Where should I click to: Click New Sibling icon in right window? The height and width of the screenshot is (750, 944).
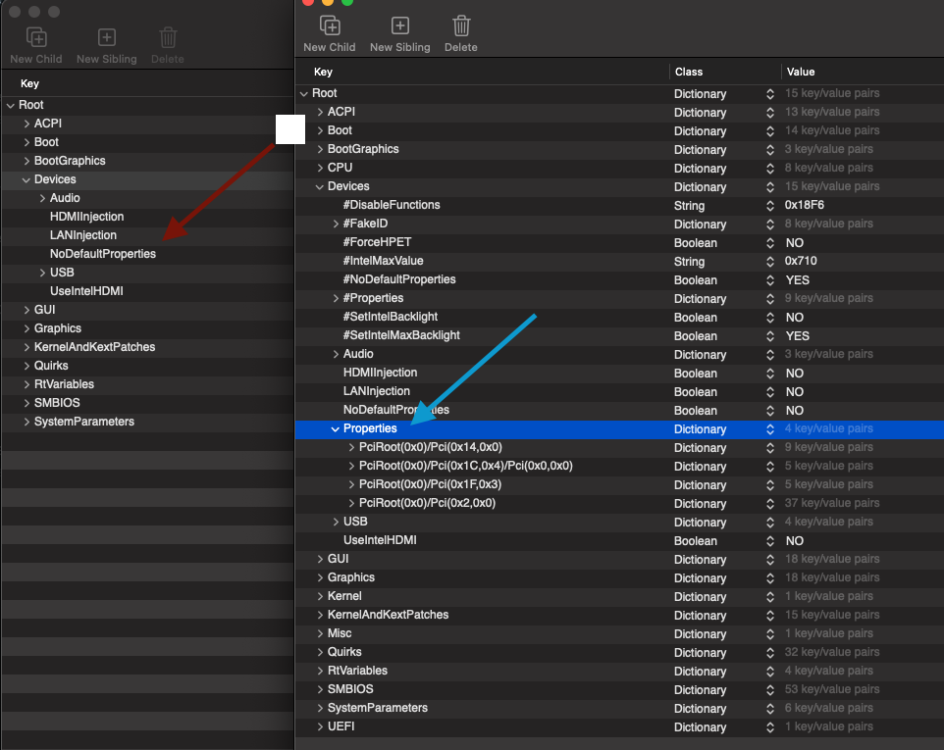click(400, 26)
